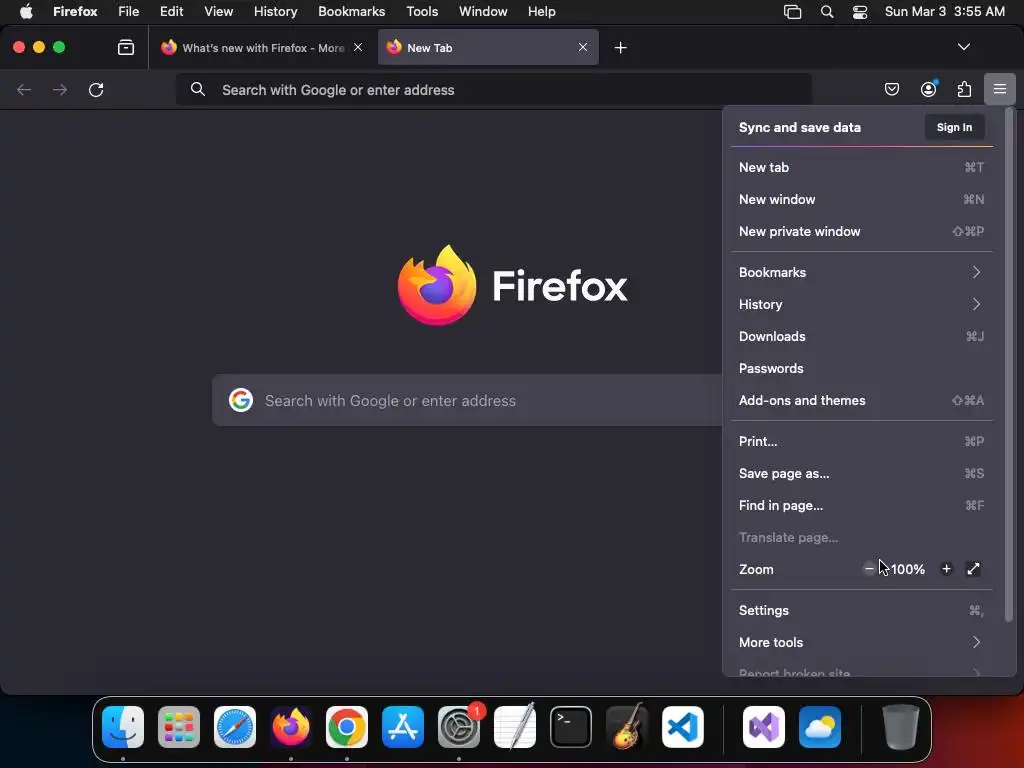Close the New Tab tab
This screenshot has width=1024, height=768.
point(583,47)
